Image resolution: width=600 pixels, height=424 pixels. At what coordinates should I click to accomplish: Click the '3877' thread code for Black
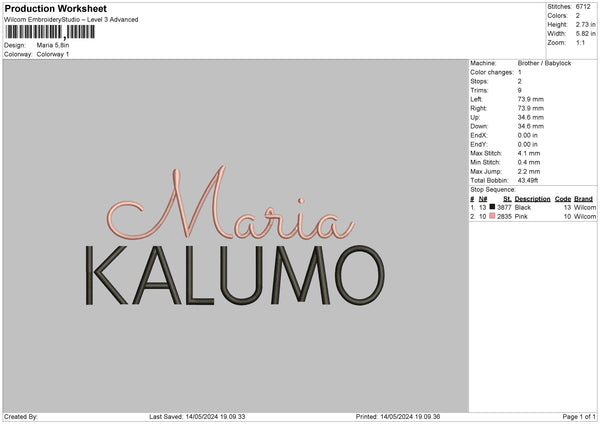504,207
